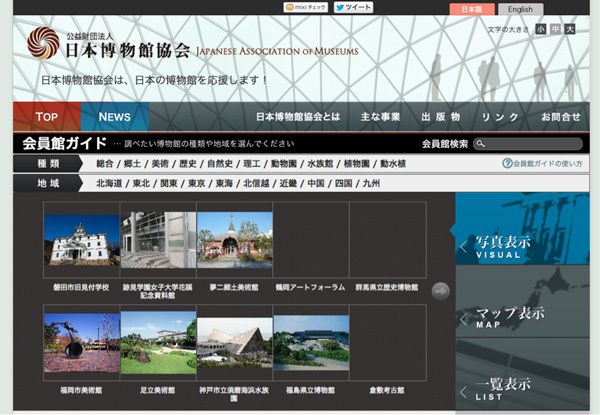Click the Twitter tweet button
Viewport: 600px width, 415px height.
click(x=354, y=7)
